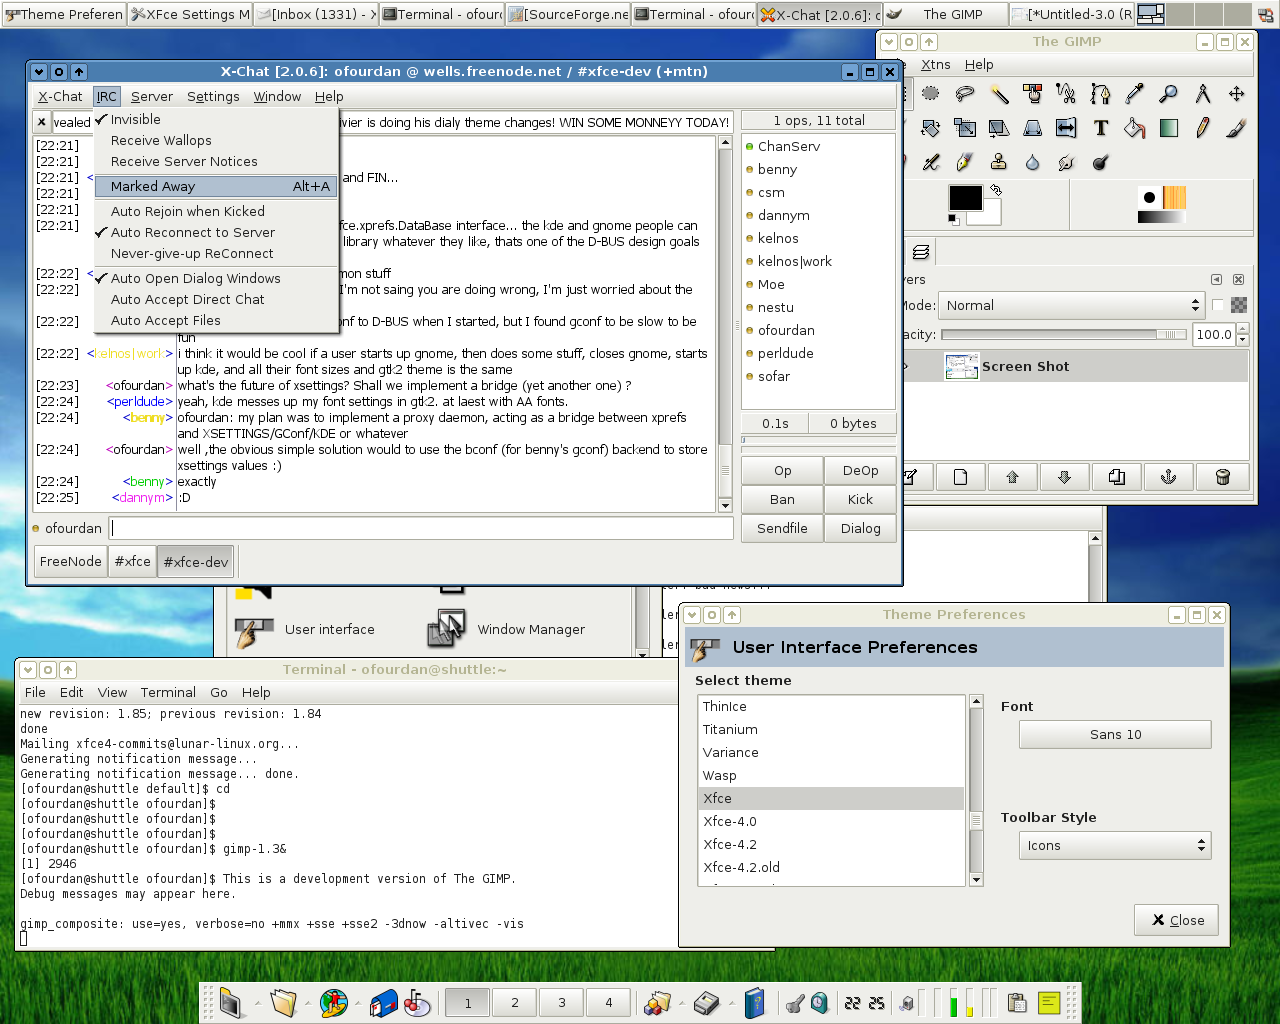This screenshot has height=1024, width=1280.
Task: Click the anchor layer button
Action: [x=1168, y=477]
